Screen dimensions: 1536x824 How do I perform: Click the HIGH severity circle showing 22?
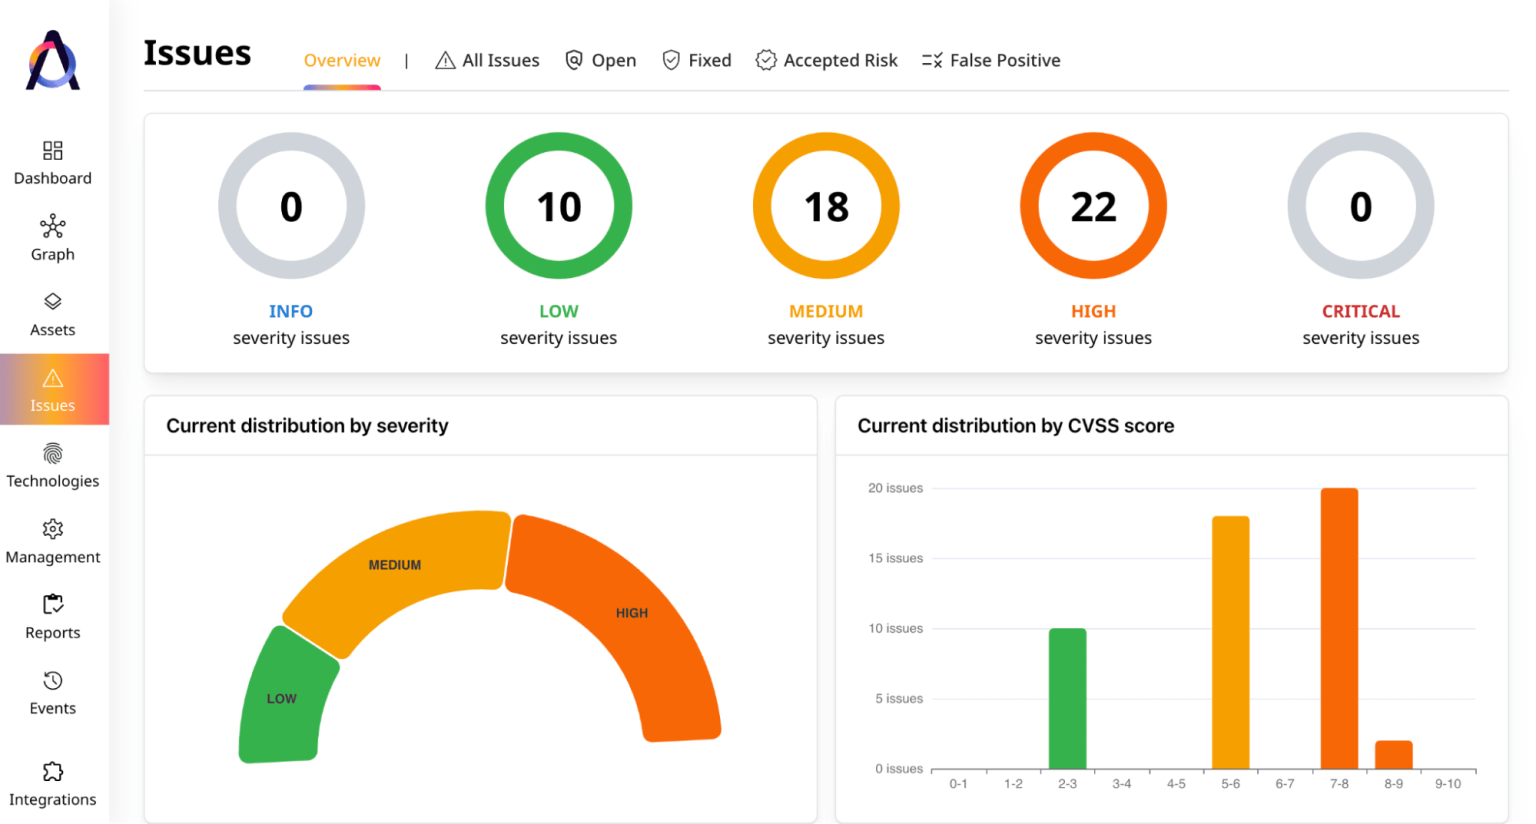1093,207
